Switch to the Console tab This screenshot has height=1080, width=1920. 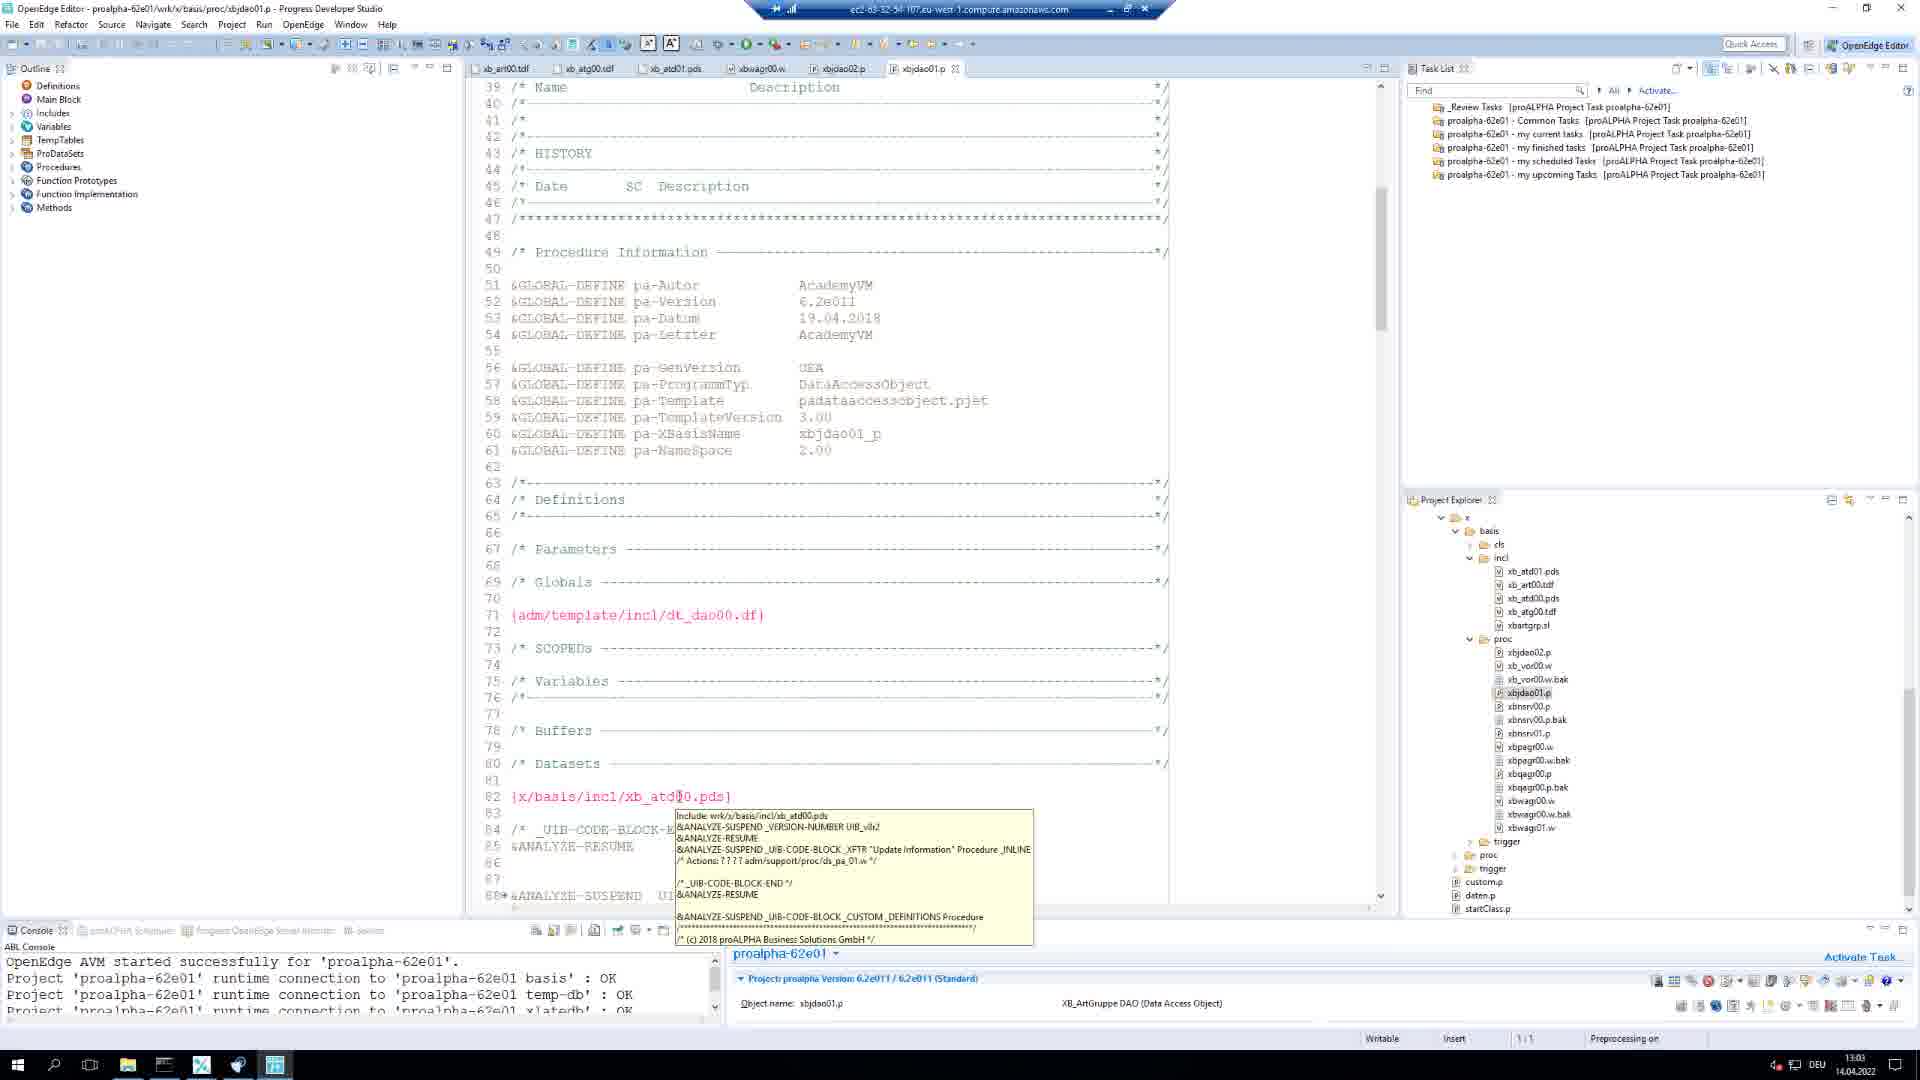36,931
